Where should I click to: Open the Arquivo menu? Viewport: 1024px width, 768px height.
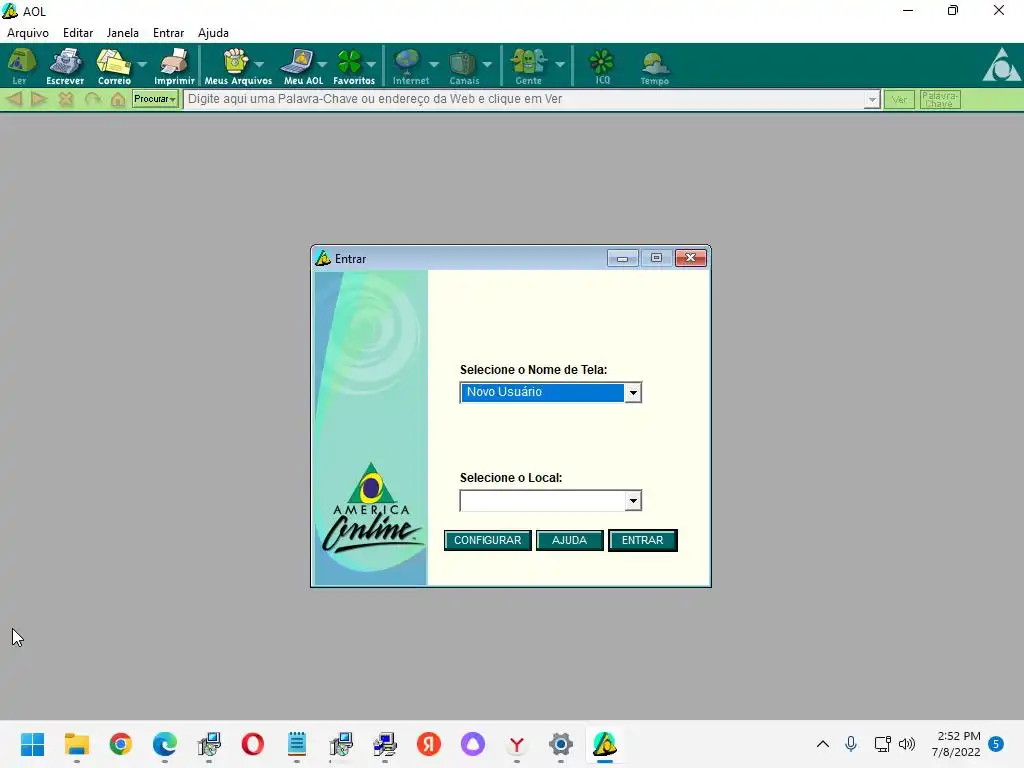[x=27, y=33]
